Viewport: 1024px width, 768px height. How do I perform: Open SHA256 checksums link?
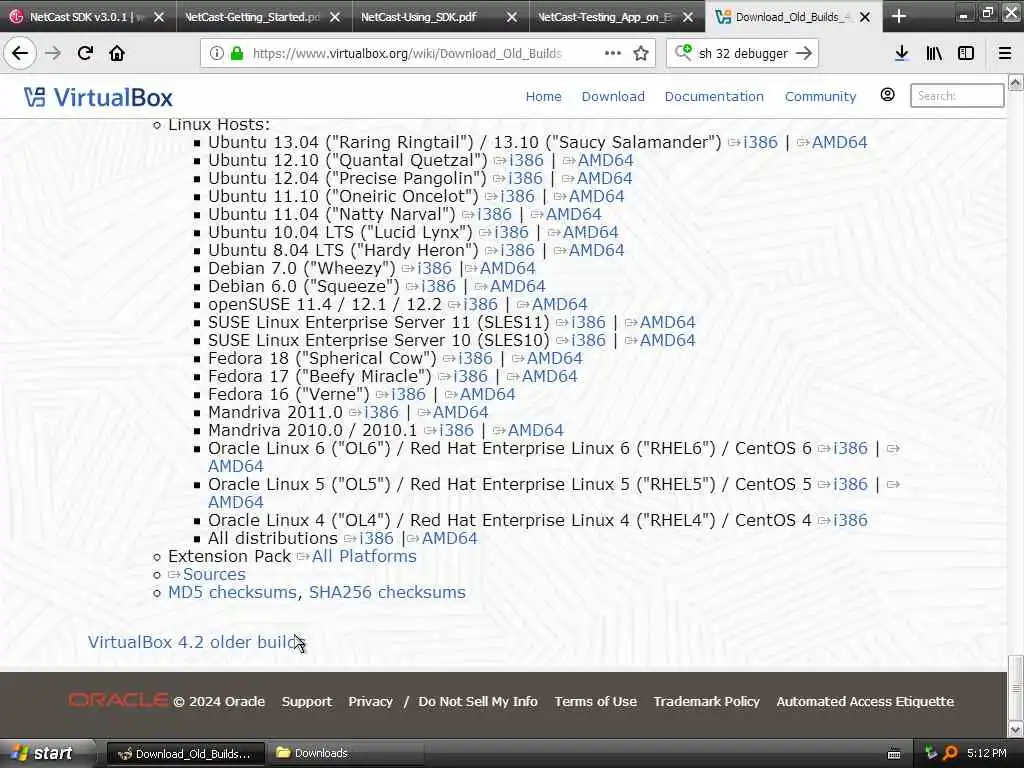point(387,592)
